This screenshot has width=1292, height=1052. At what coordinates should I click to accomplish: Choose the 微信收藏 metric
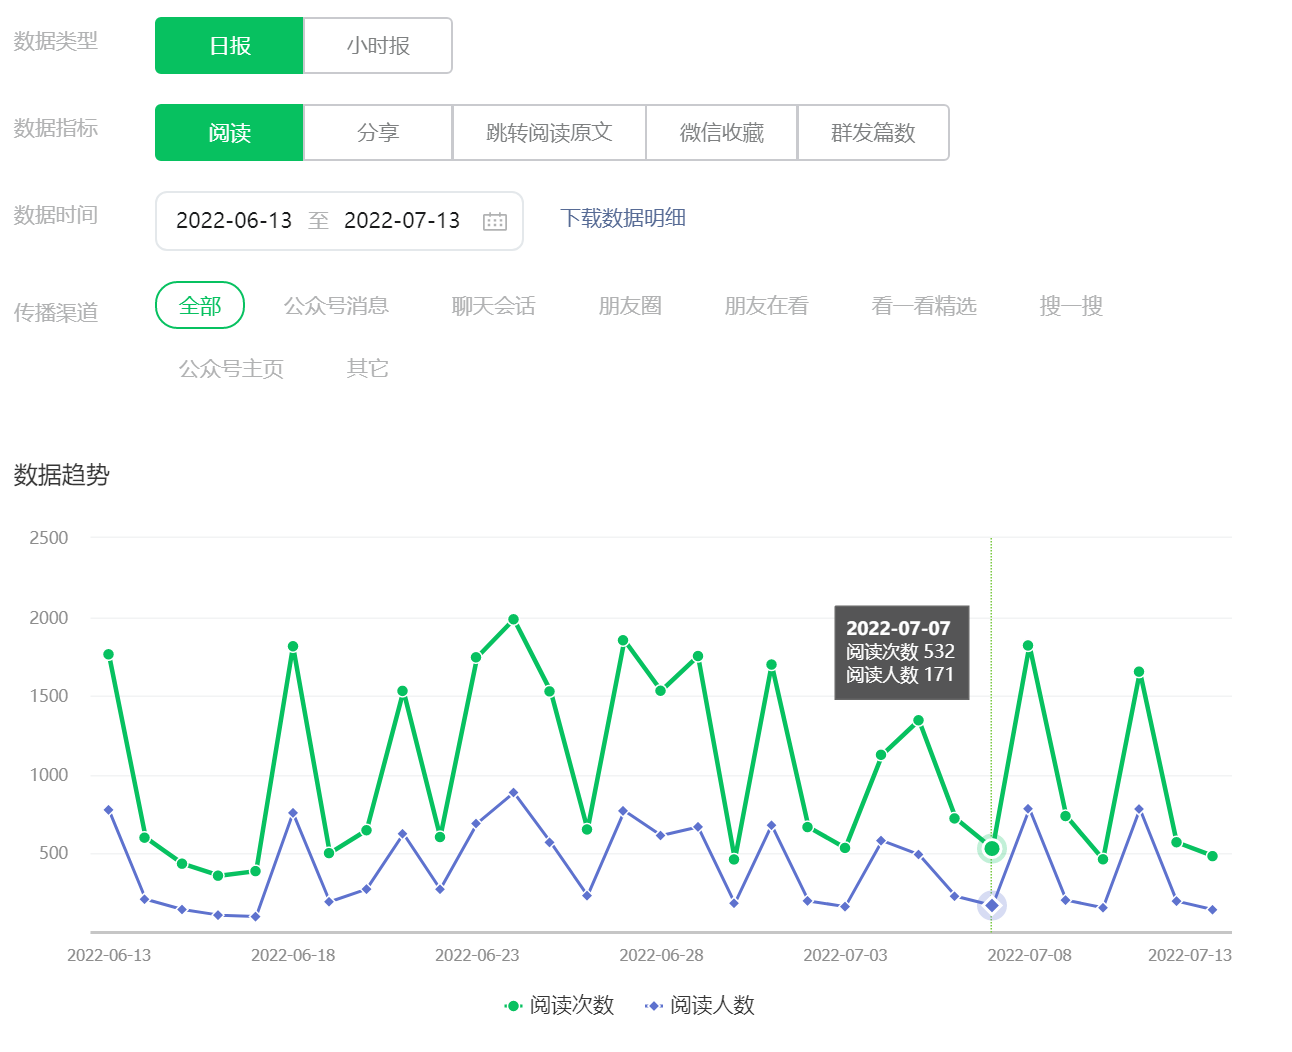coord(721,133)
